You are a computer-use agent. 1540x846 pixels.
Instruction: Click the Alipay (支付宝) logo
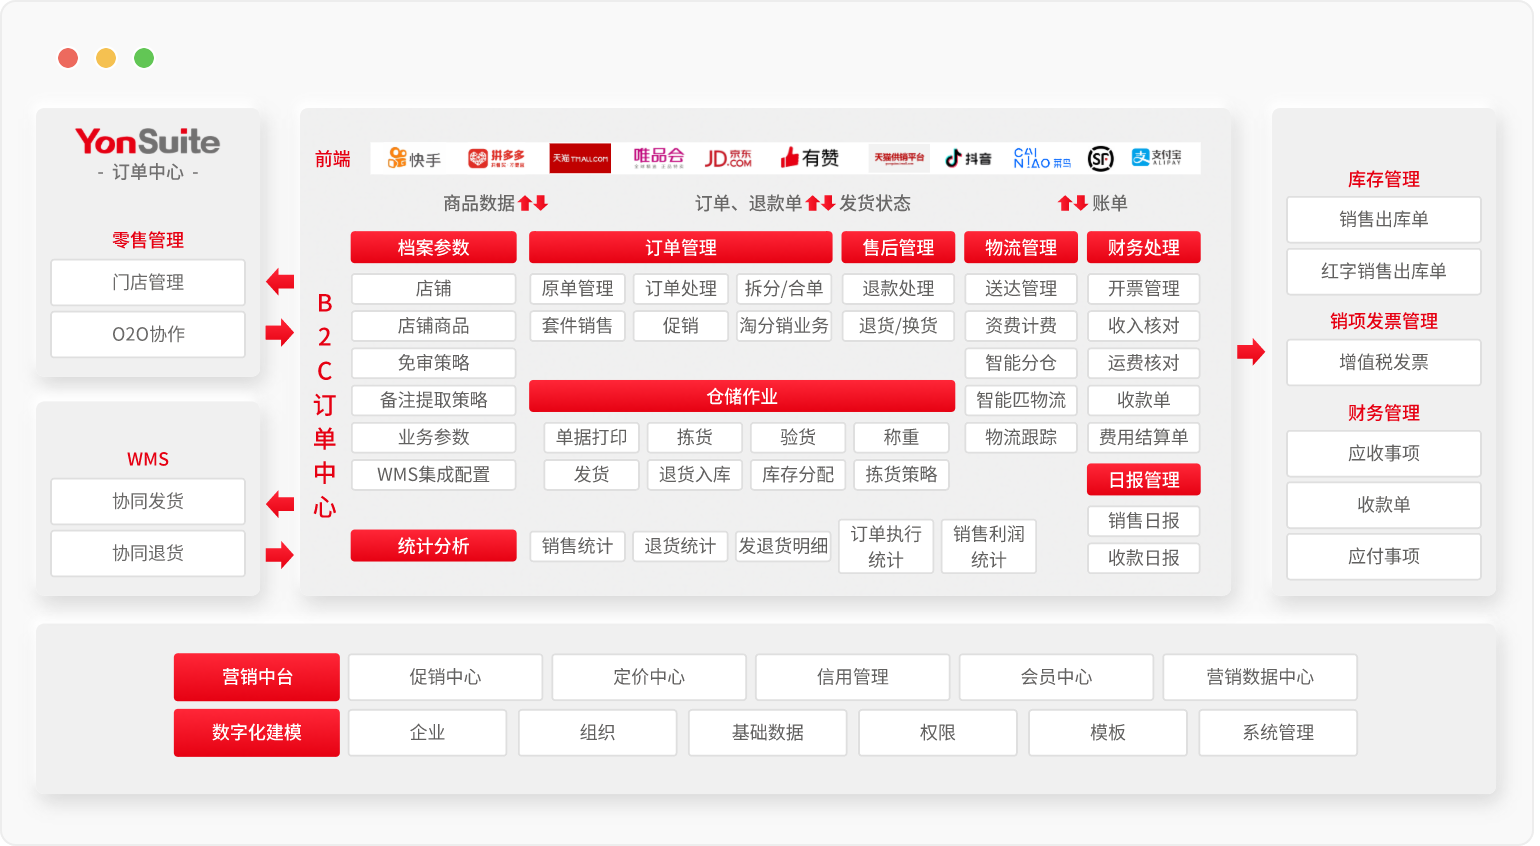(1156, 158)
